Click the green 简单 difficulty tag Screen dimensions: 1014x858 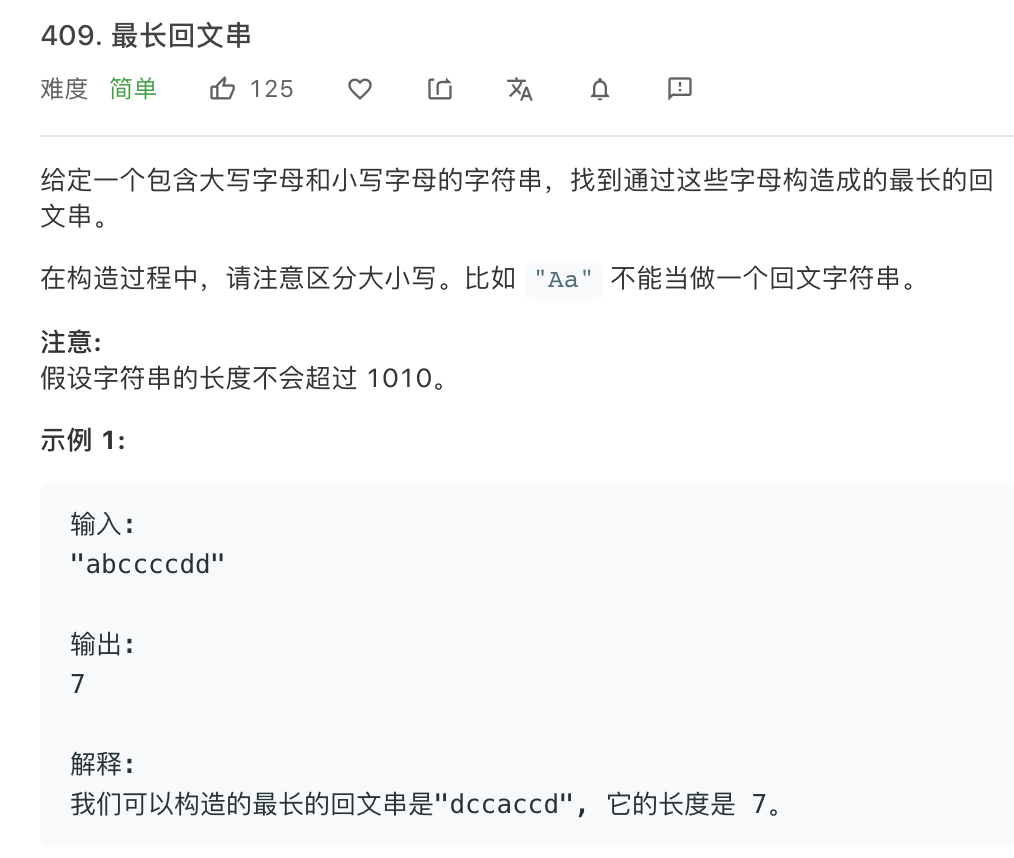pos(133,88)
